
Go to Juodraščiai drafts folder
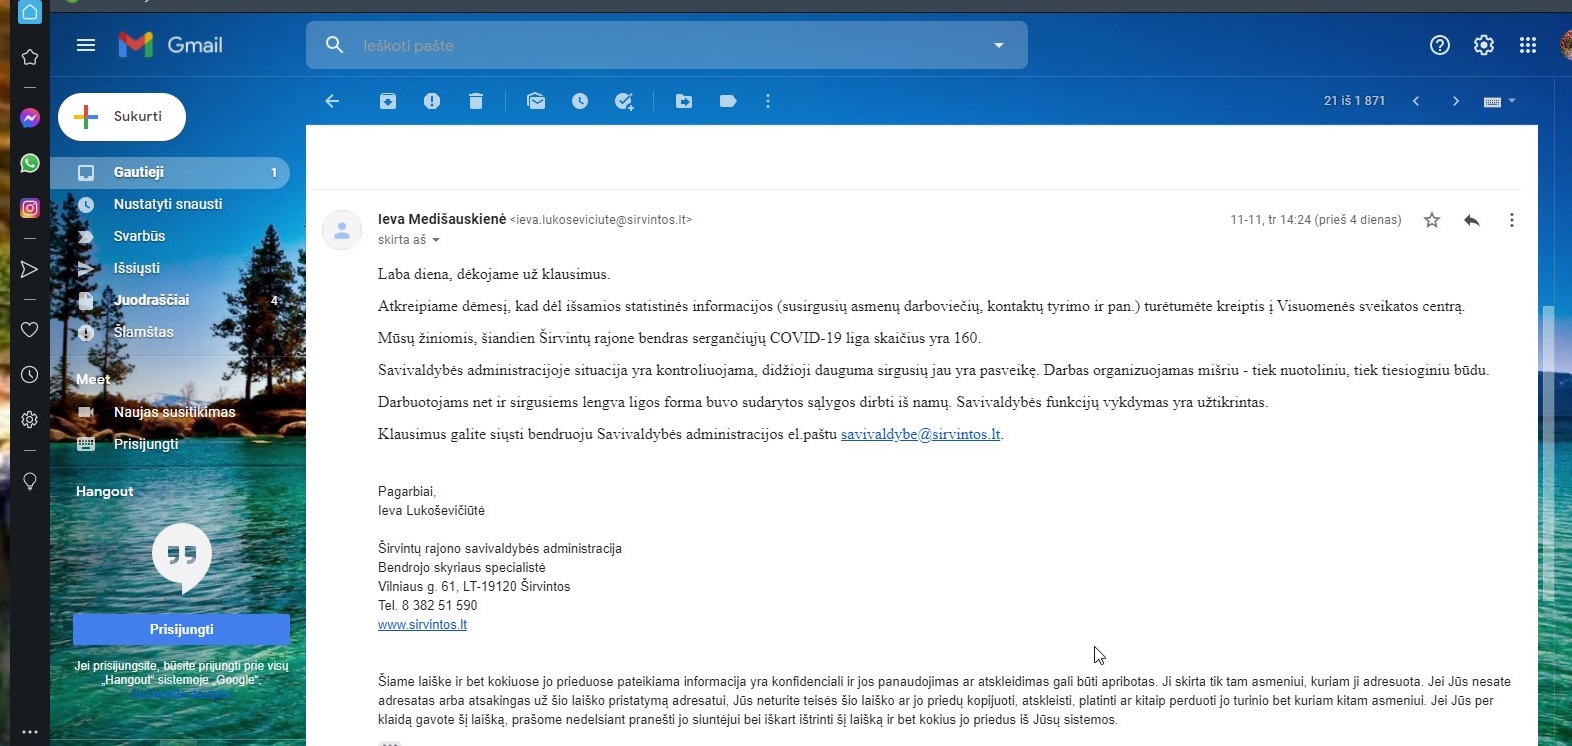[x=151, y=300]
